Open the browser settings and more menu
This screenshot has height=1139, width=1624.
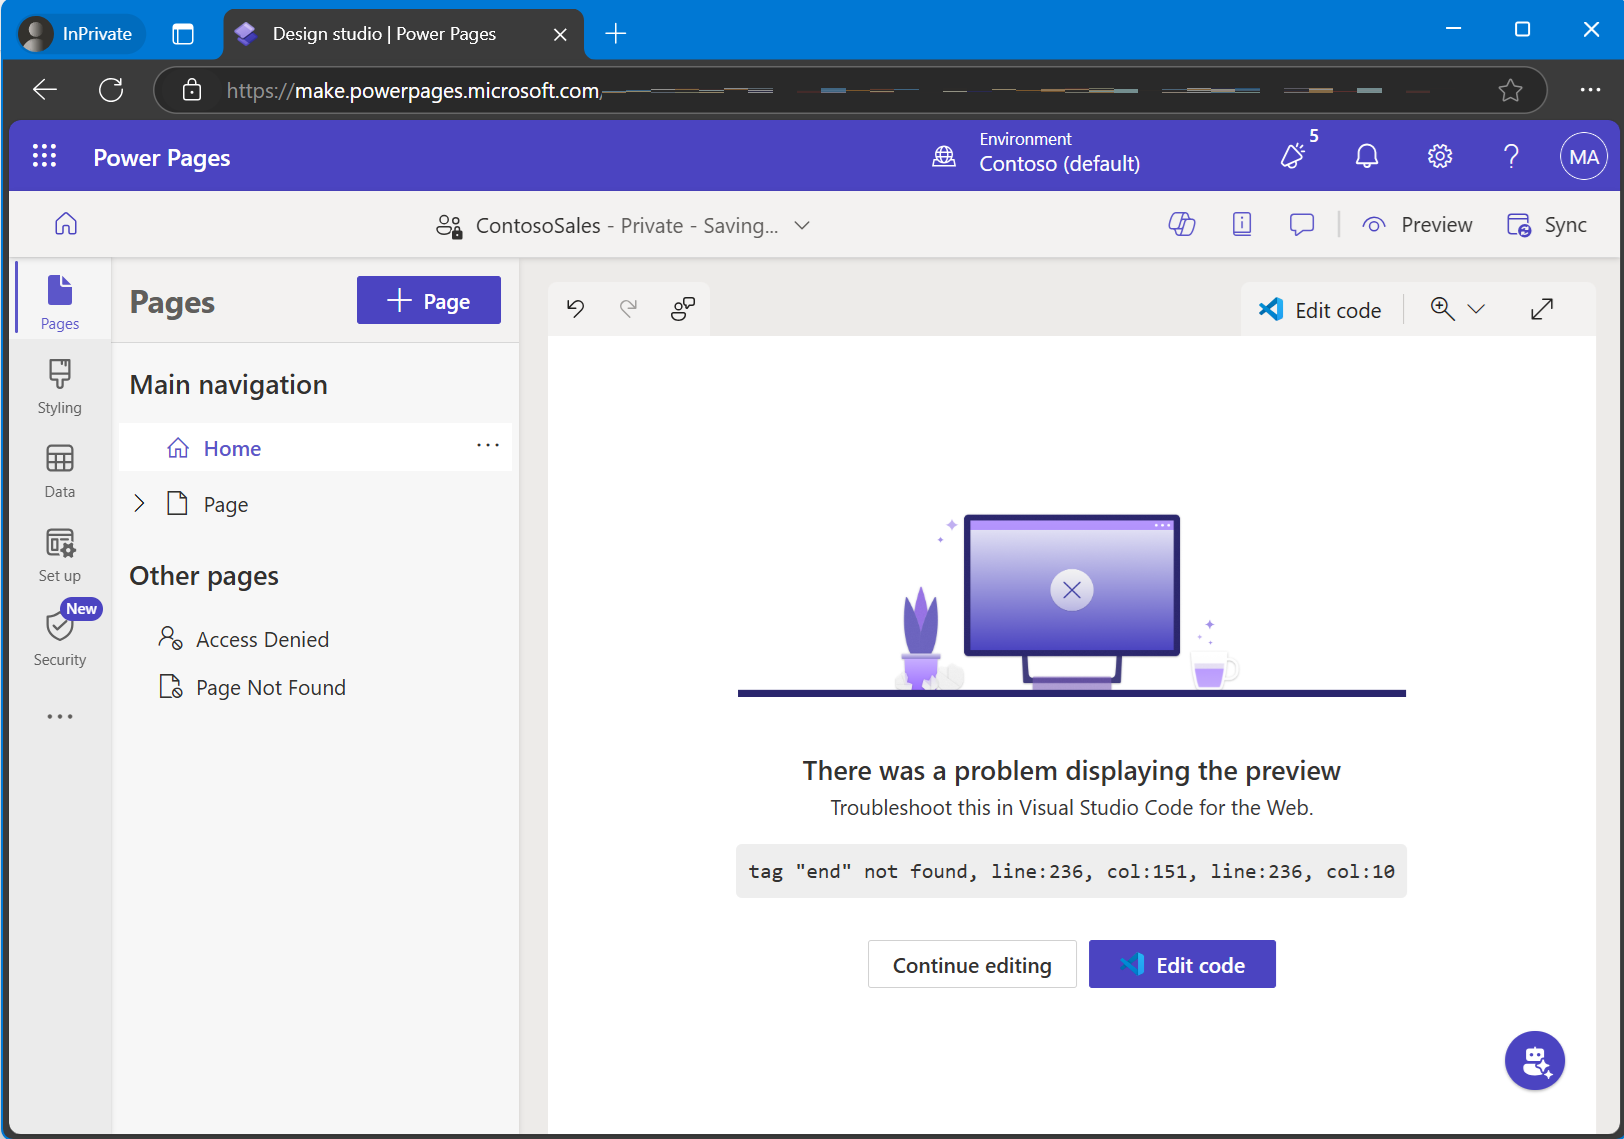(1590, 90)
